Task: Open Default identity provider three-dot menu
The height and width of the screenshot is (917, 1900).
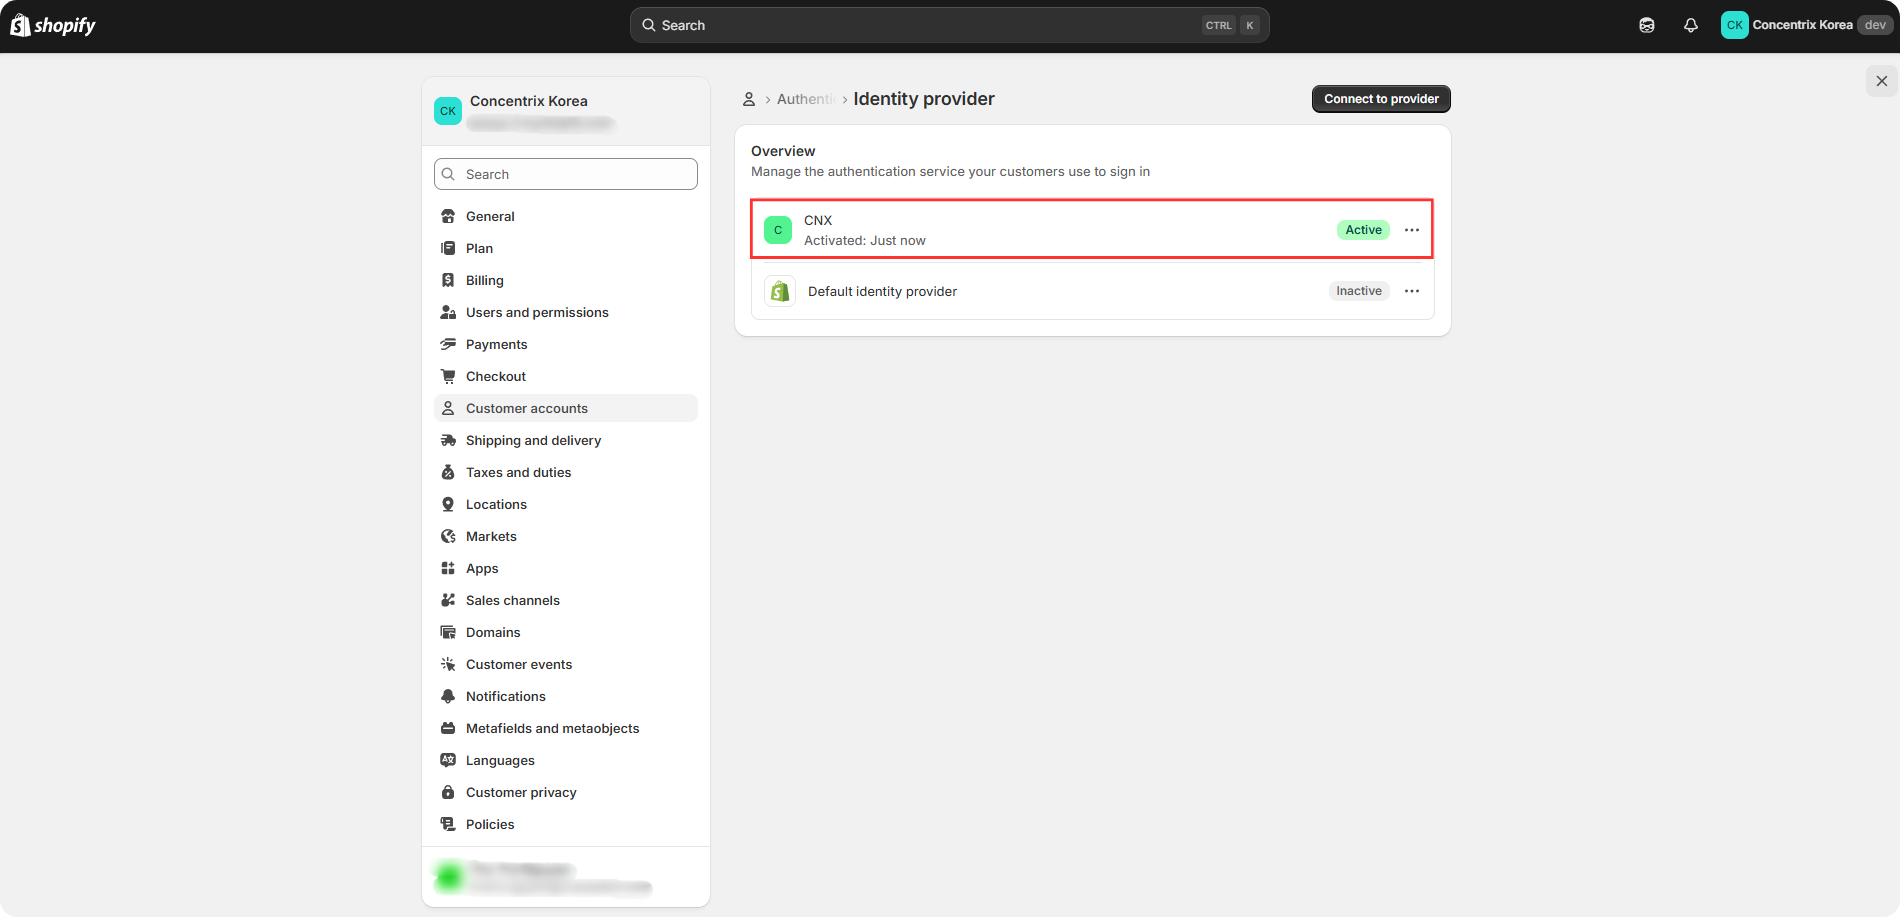Action: (1412, 291)
